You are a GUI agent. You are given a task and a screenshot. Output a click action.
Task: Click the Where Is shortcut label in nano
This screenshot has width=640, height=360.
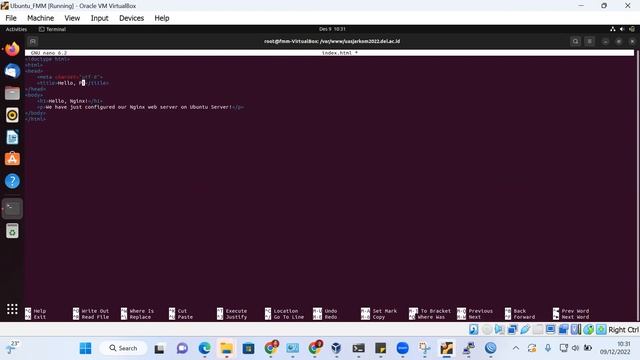[142, 311]
